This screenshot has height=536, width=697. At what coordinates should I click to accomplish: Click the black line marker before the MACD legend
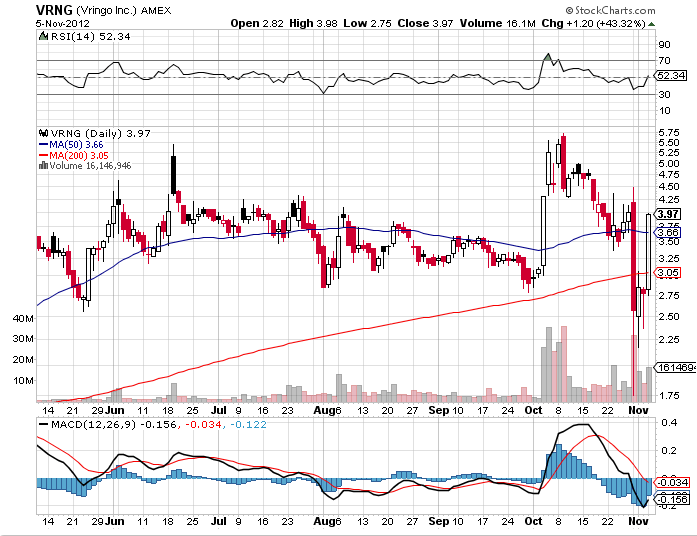tap(44, 424)
